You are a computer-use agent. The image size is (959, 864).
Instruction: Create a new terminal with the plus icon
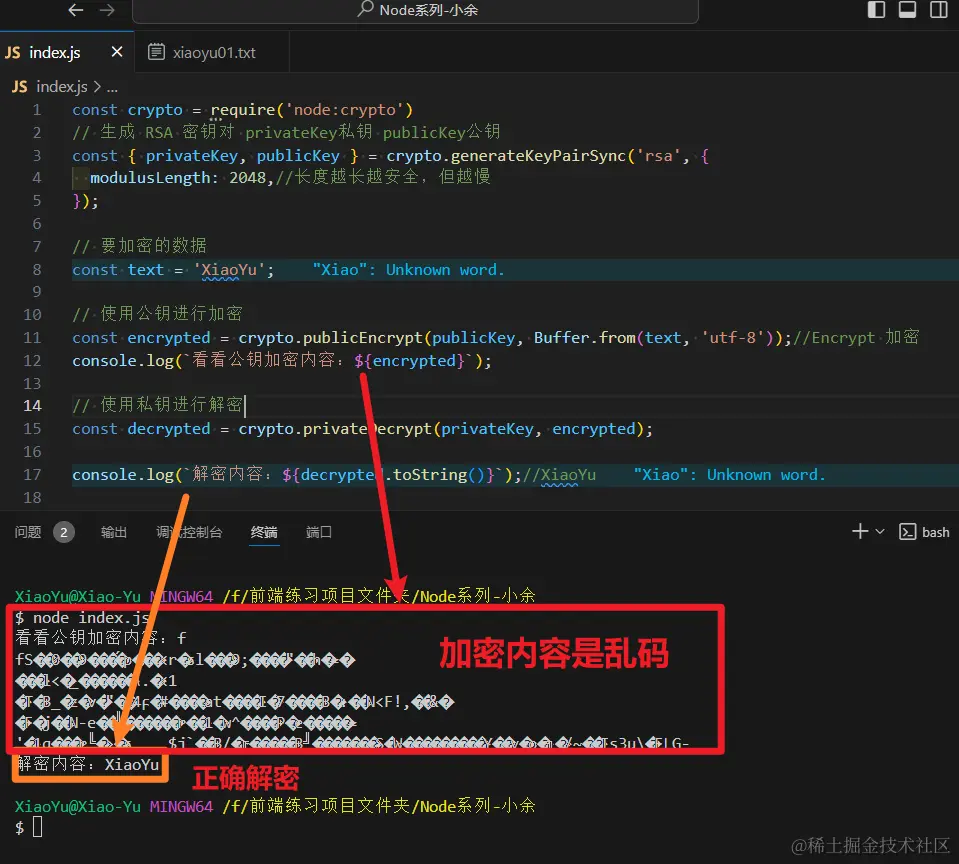coord(860,531)
